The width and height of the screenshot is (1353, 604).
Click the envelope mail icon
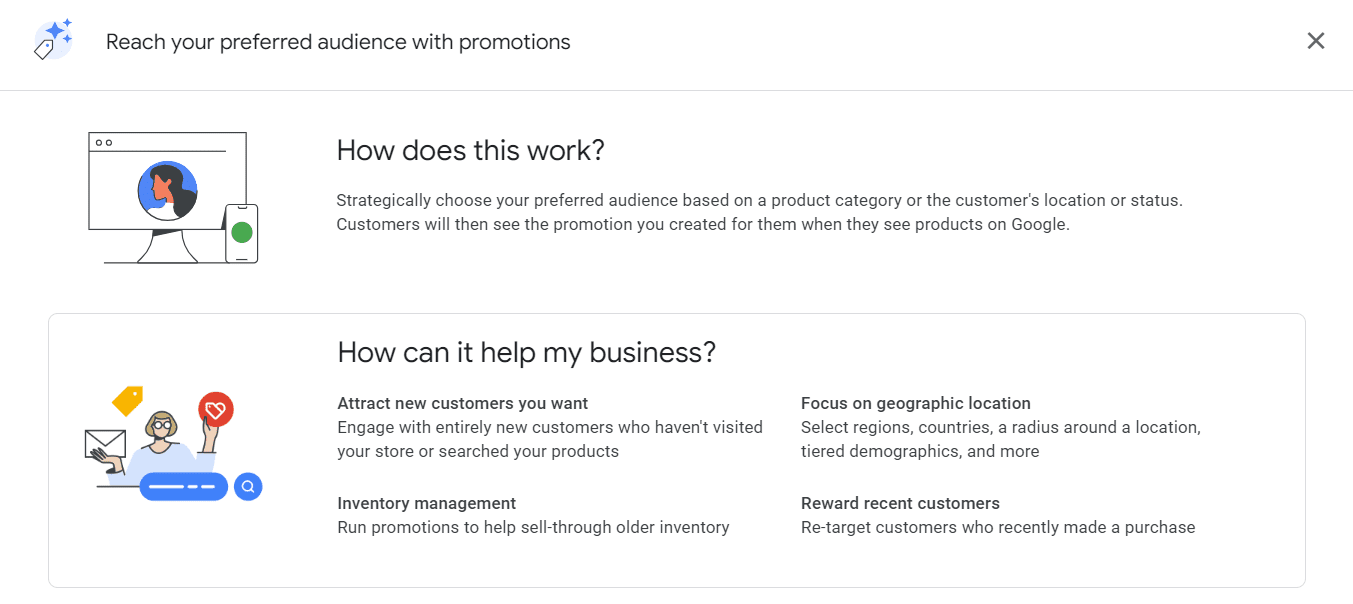105,443
